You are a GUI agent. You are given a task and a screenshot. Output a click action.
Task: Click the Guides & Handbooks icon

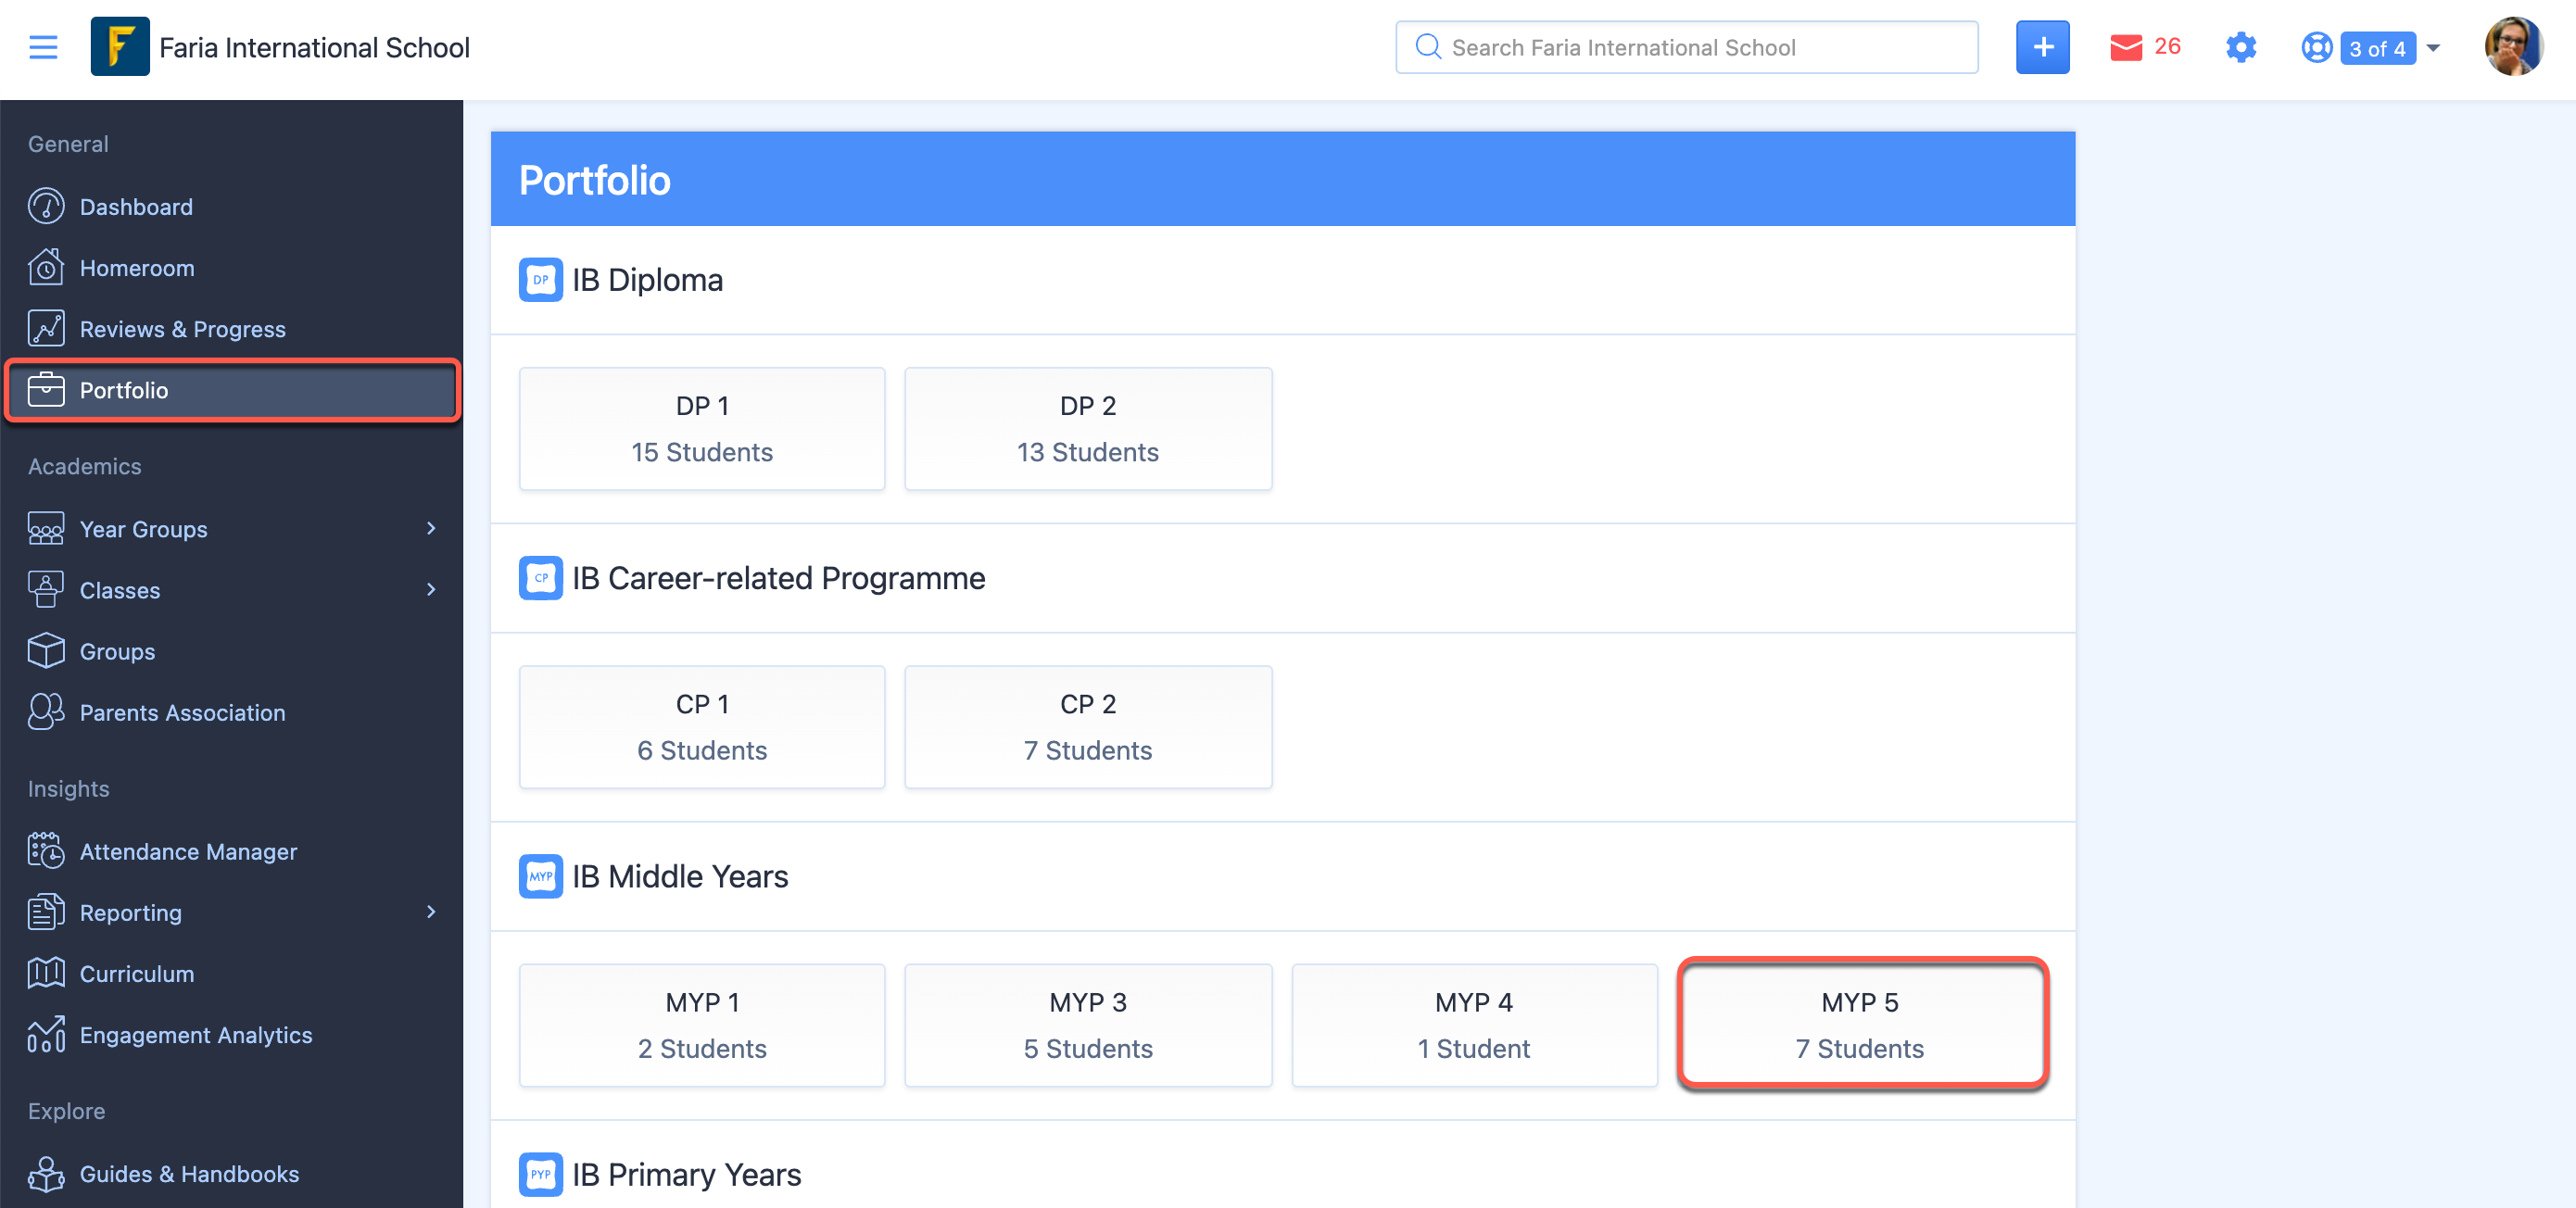[46, 1174]
